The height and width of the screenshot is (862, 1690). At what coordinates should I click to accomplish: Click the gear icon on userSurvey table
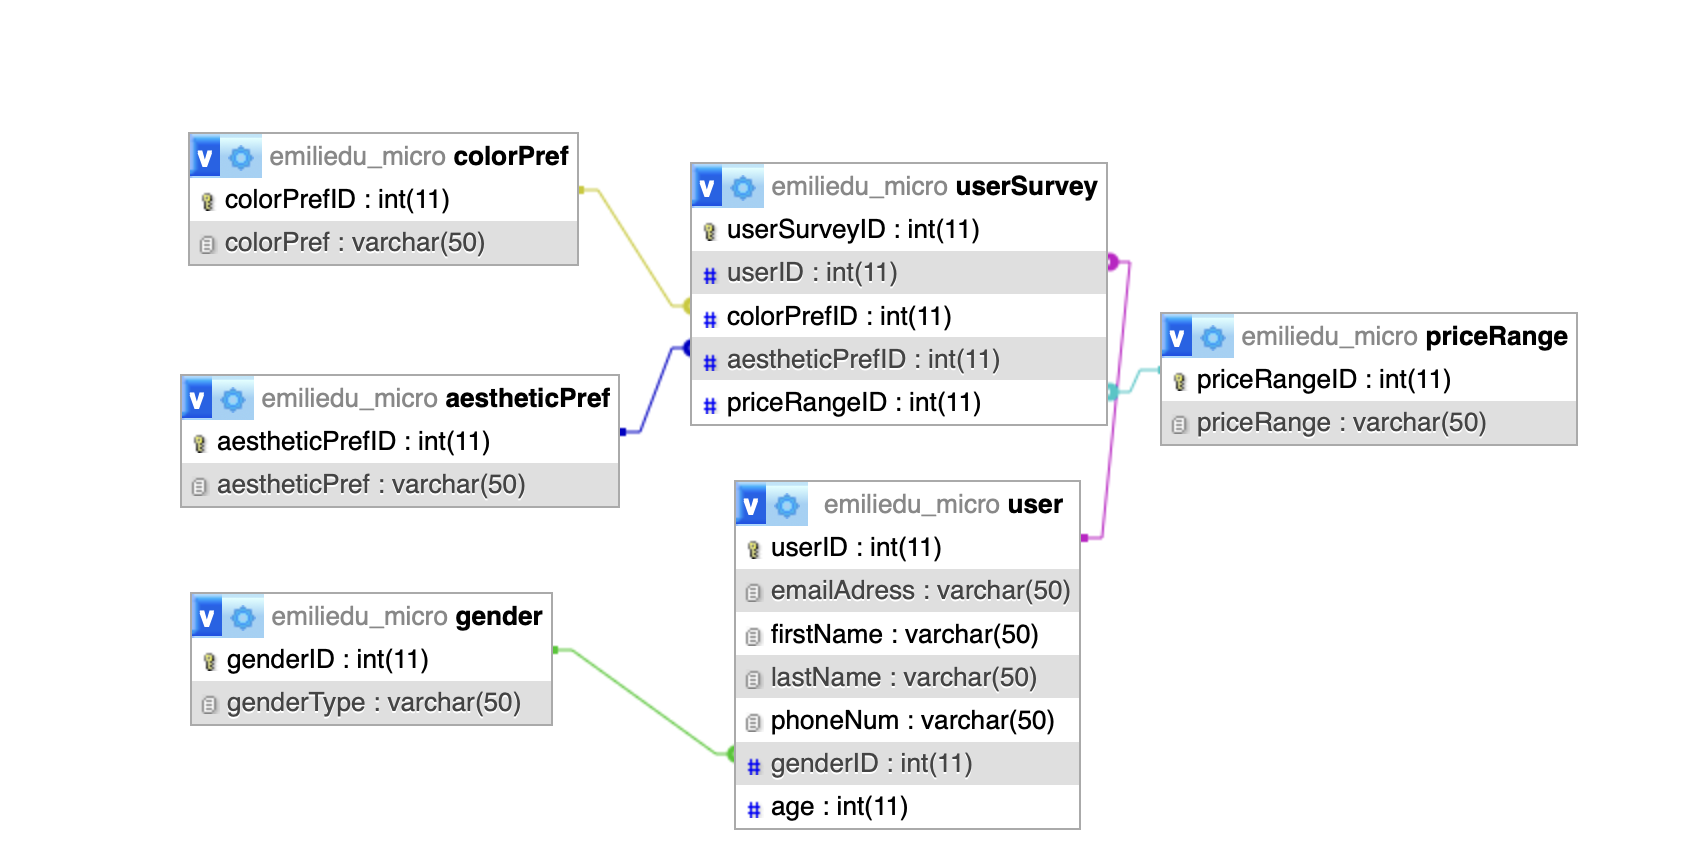tap(743, 187)
